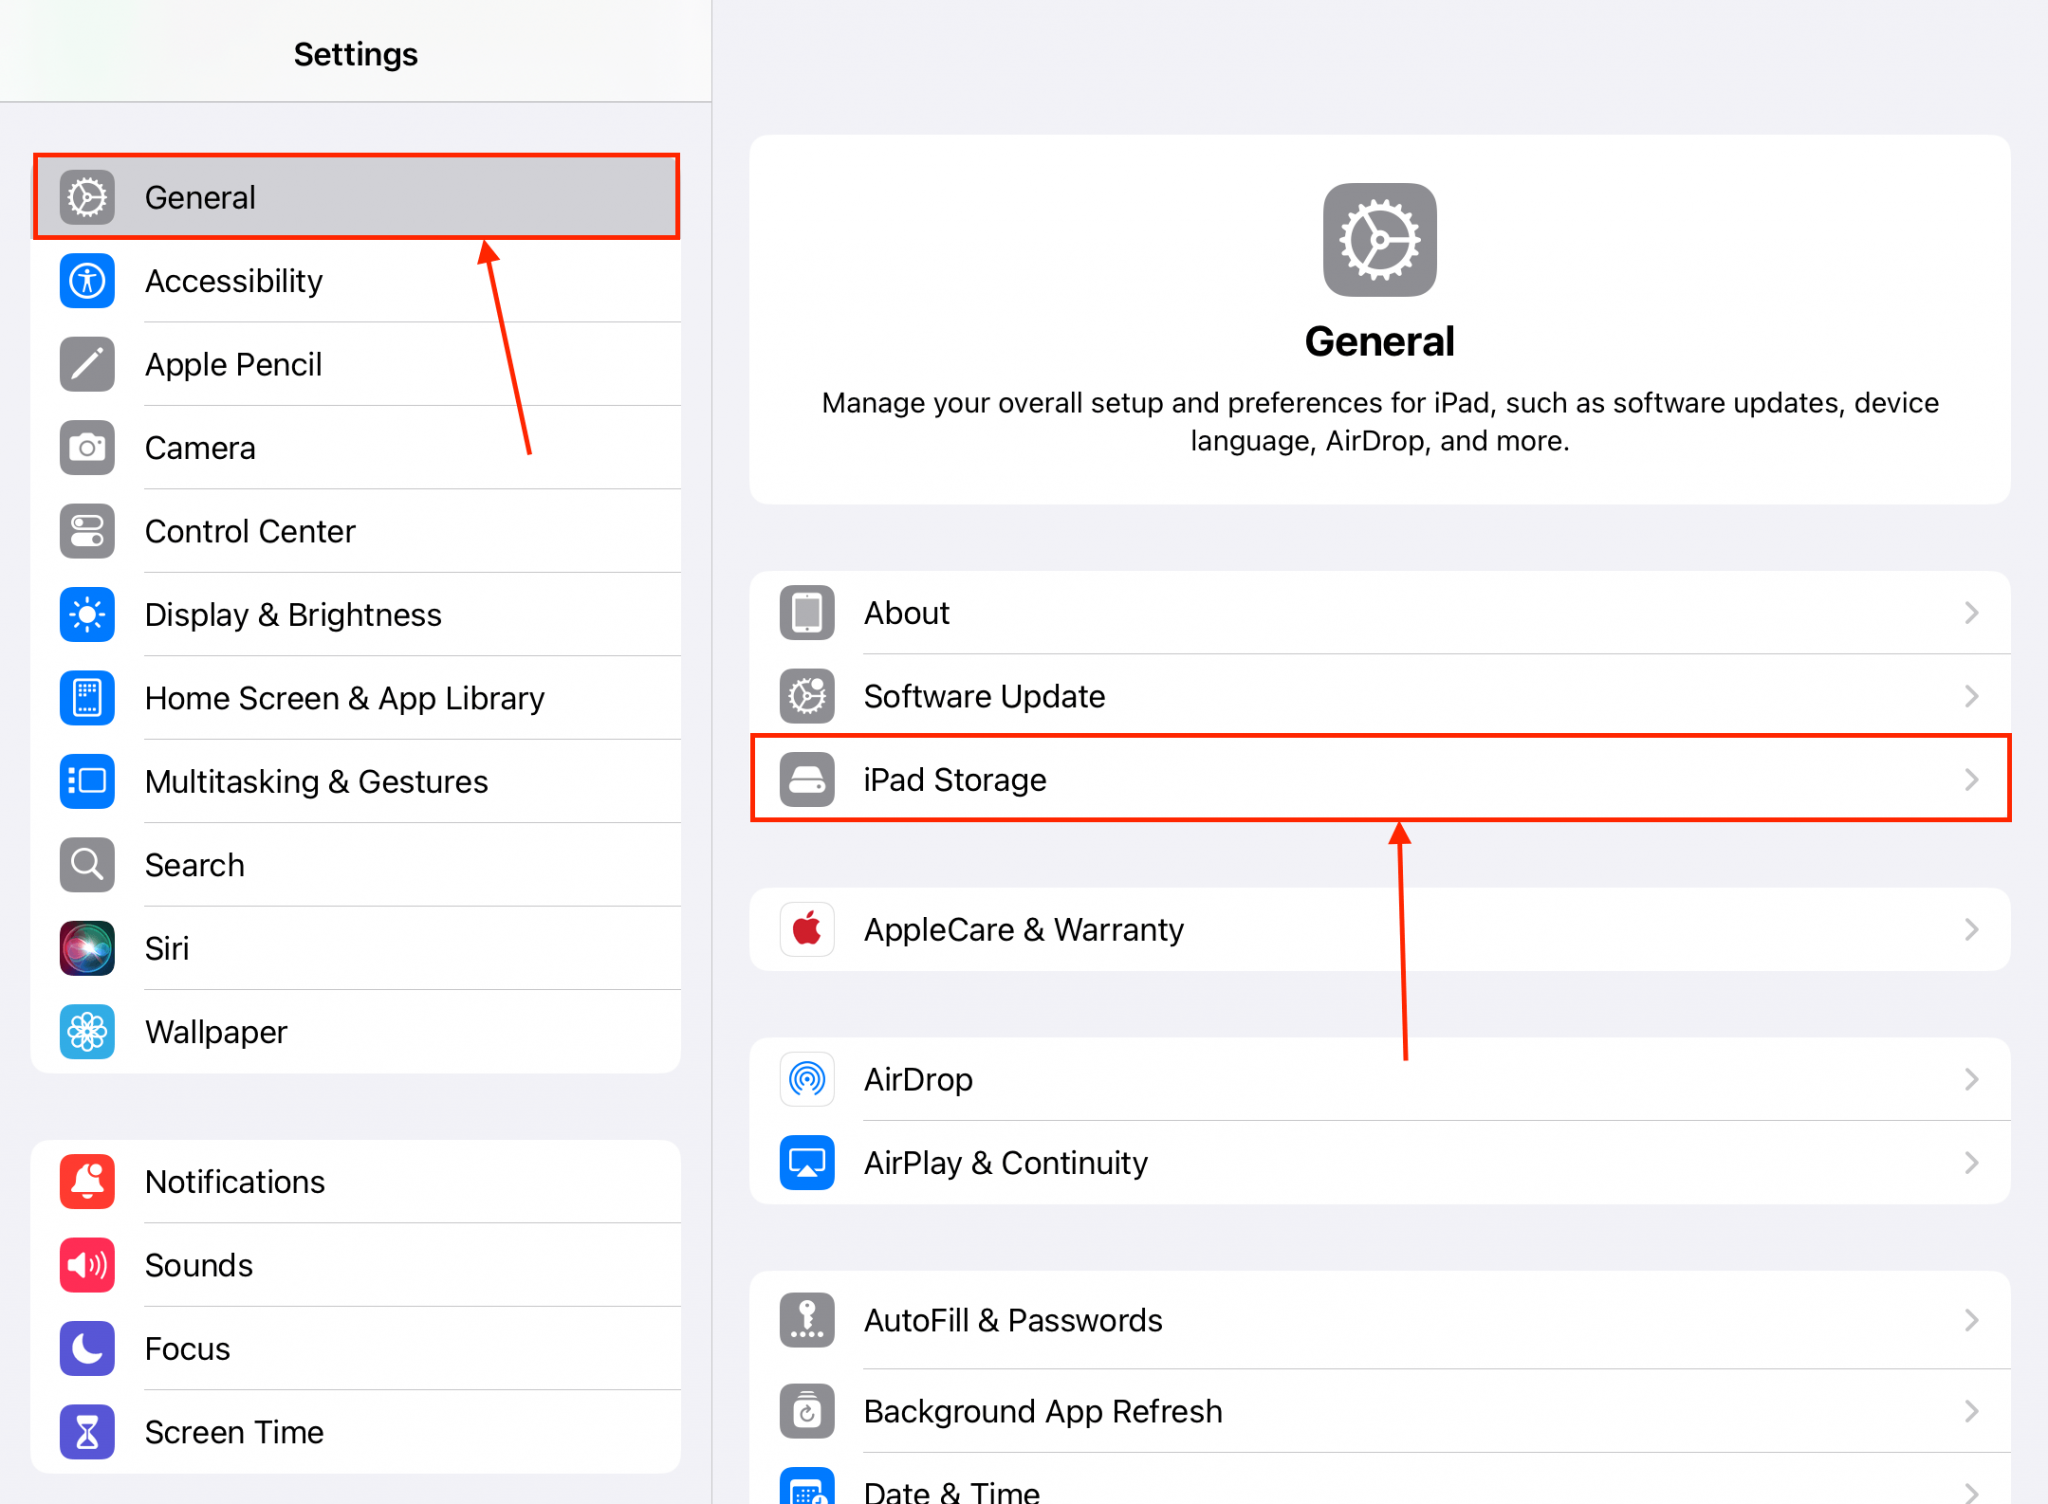Select the AirDrop radar icon

click(x=806, y=1079)
